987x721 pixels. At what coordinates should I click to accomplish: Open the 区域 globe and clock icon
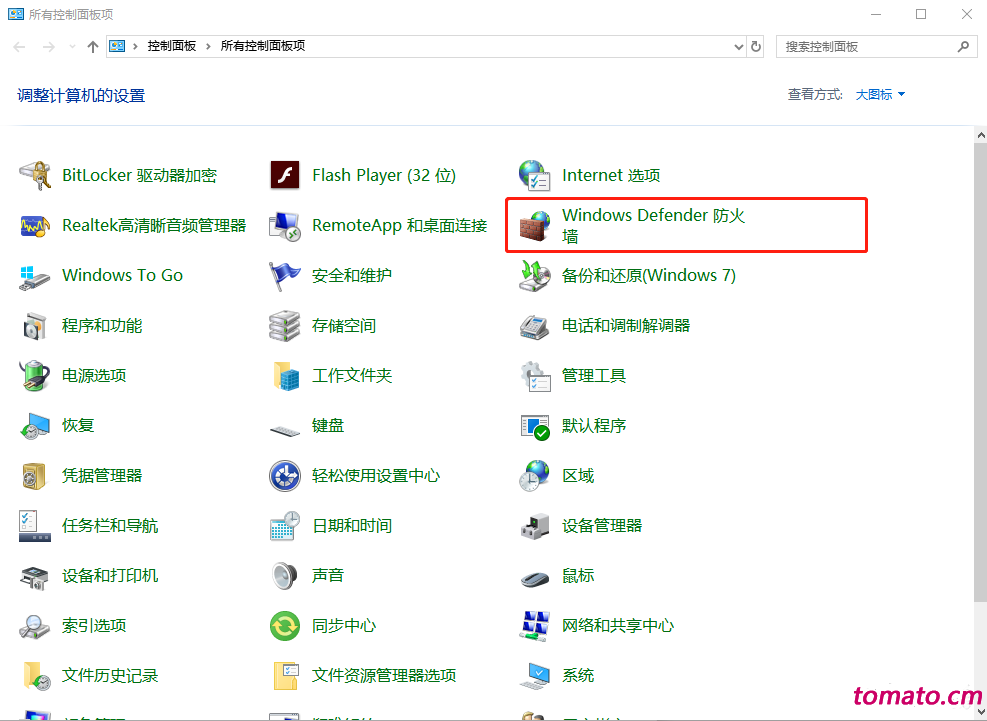534,475
